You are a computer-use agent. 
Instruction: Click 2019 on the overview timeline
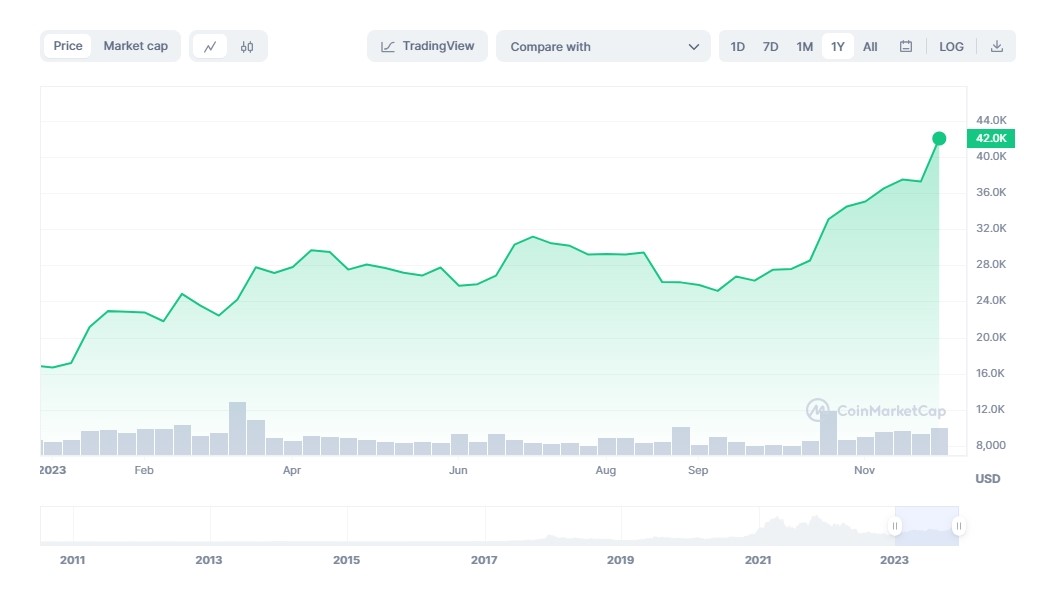621,560
